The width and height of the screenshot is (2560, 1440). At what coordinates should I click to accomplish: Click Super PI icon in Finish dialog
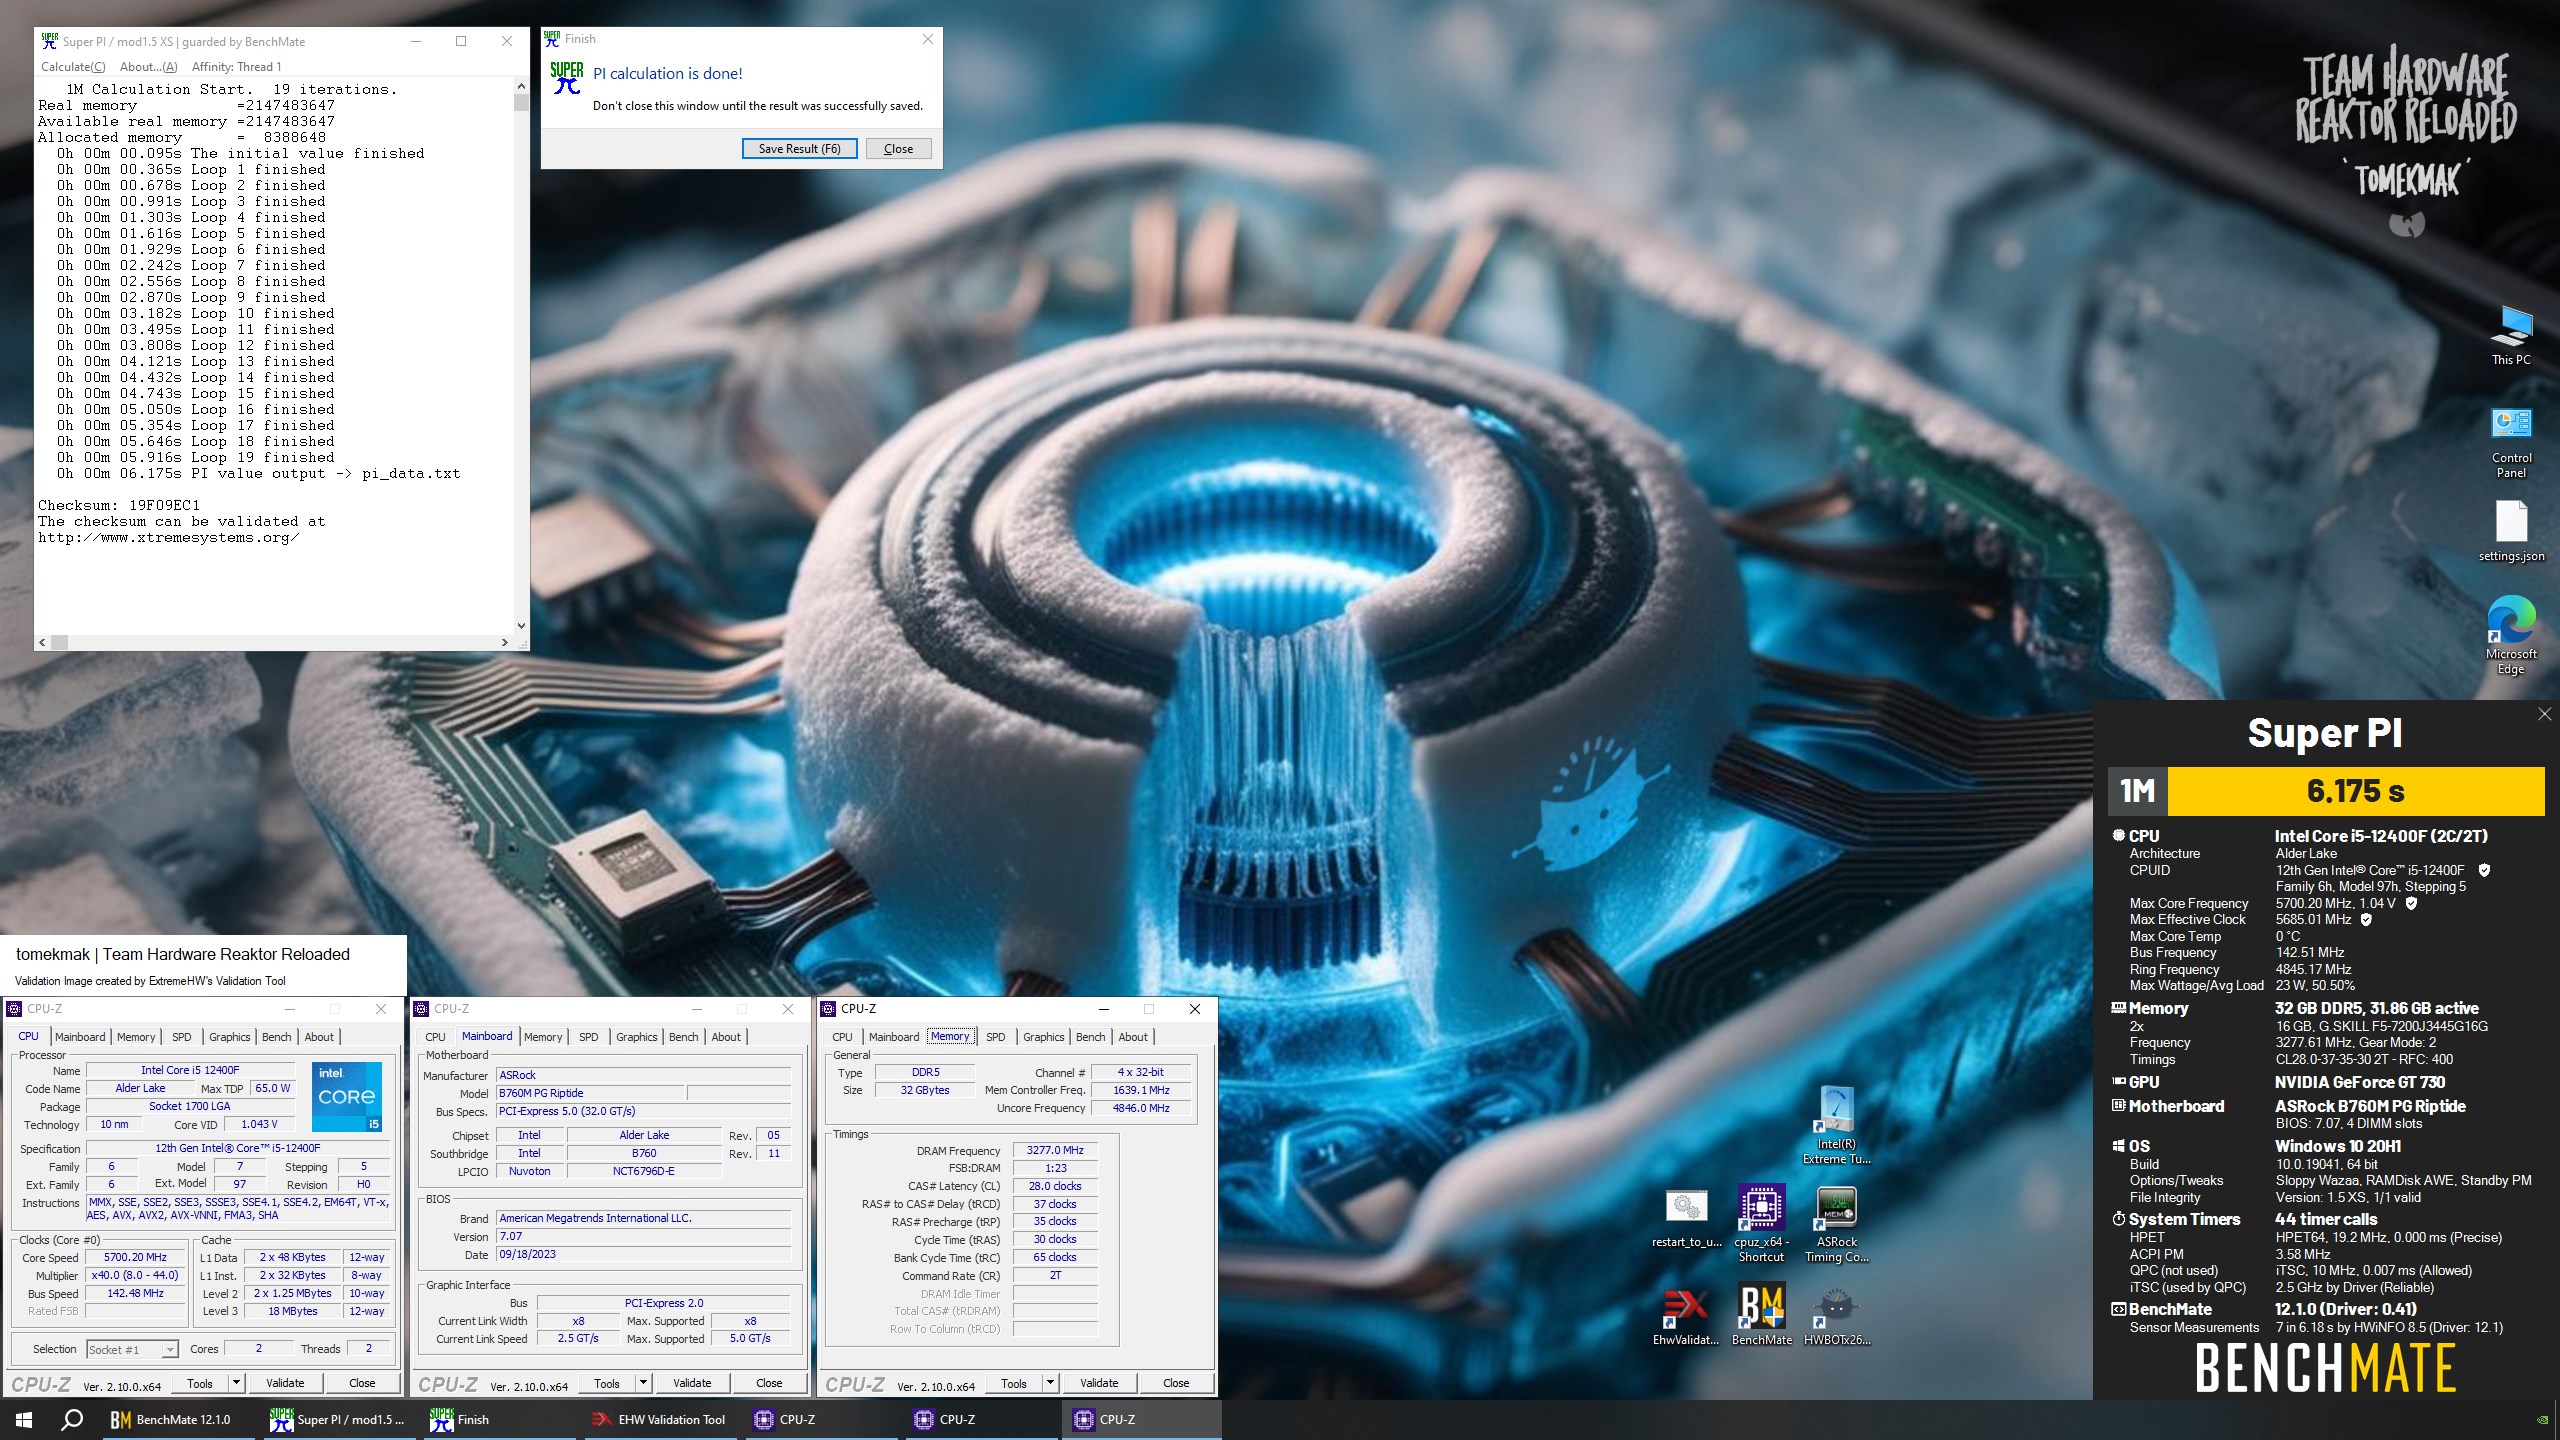tap(567, 78)
